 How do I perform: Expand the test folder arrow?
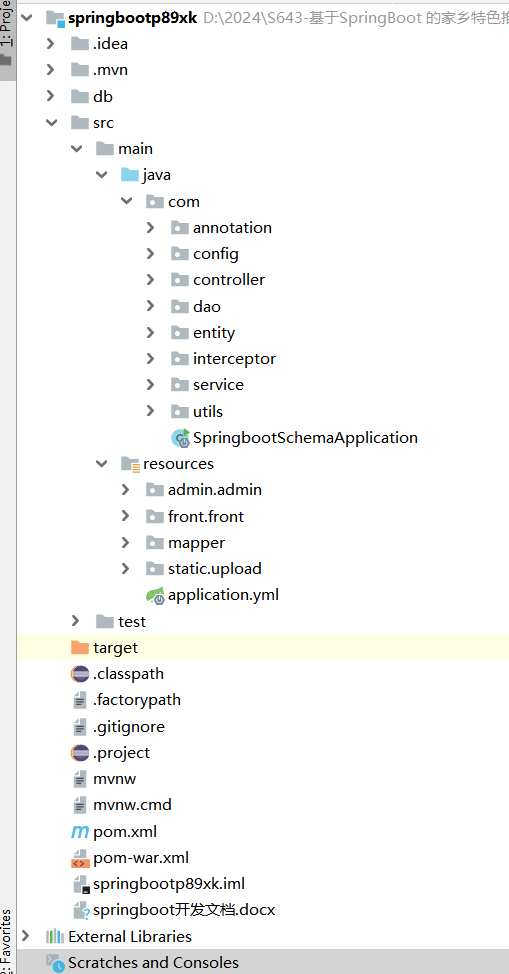point(76,621)
